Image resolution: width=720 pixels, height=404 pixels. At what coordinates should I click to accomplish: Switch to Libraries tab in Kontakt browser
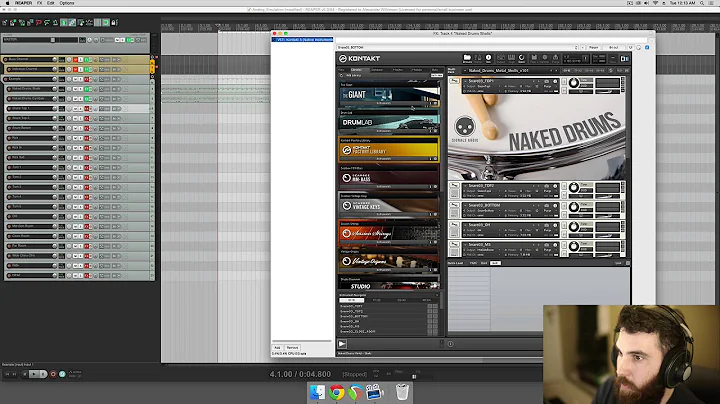356,70
